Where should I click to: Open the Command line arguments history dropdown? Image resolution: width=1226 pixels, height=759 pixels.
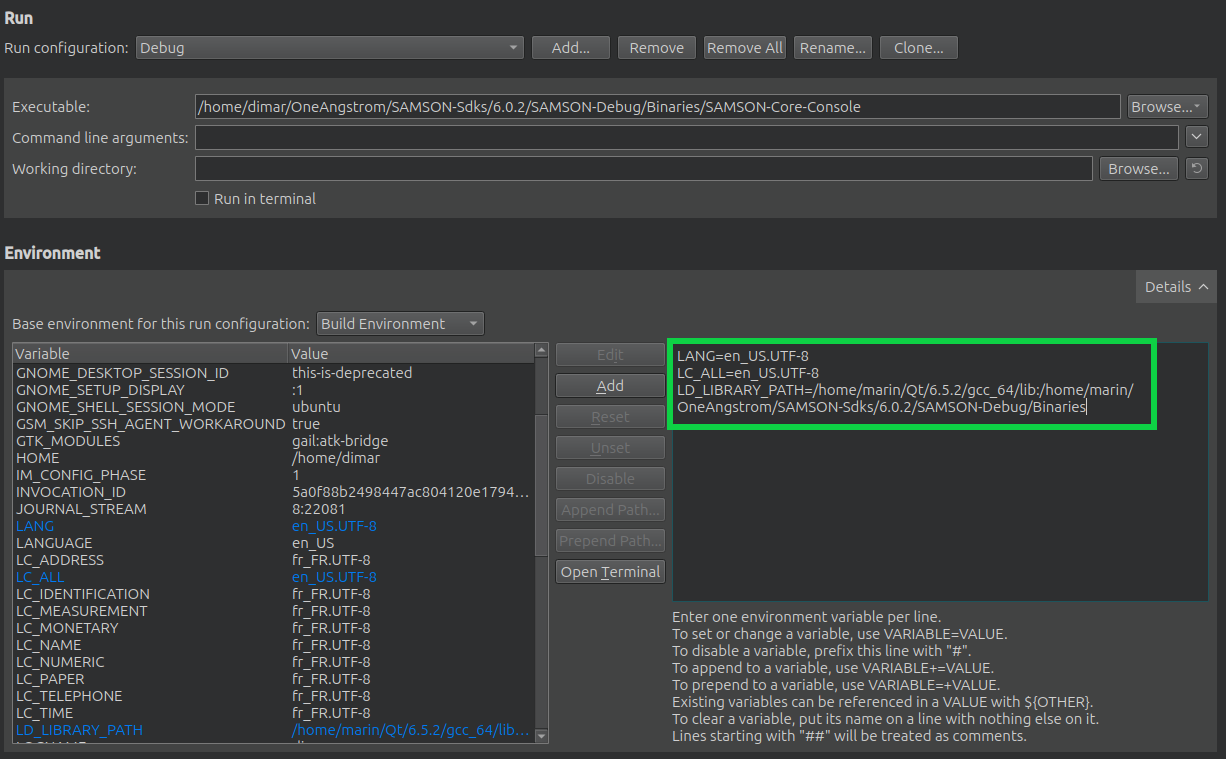(1197, 137)
